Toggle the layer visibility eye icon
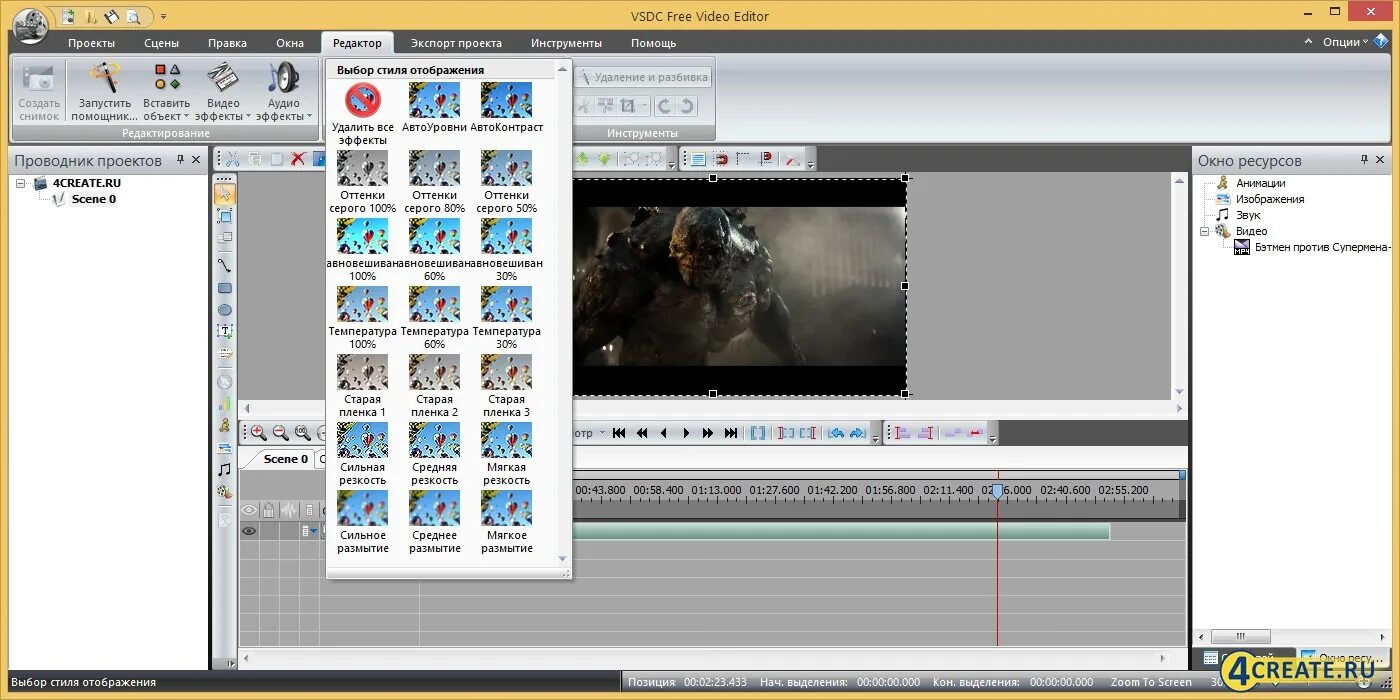Viewport: 1400px width, 700px height. 249,531
